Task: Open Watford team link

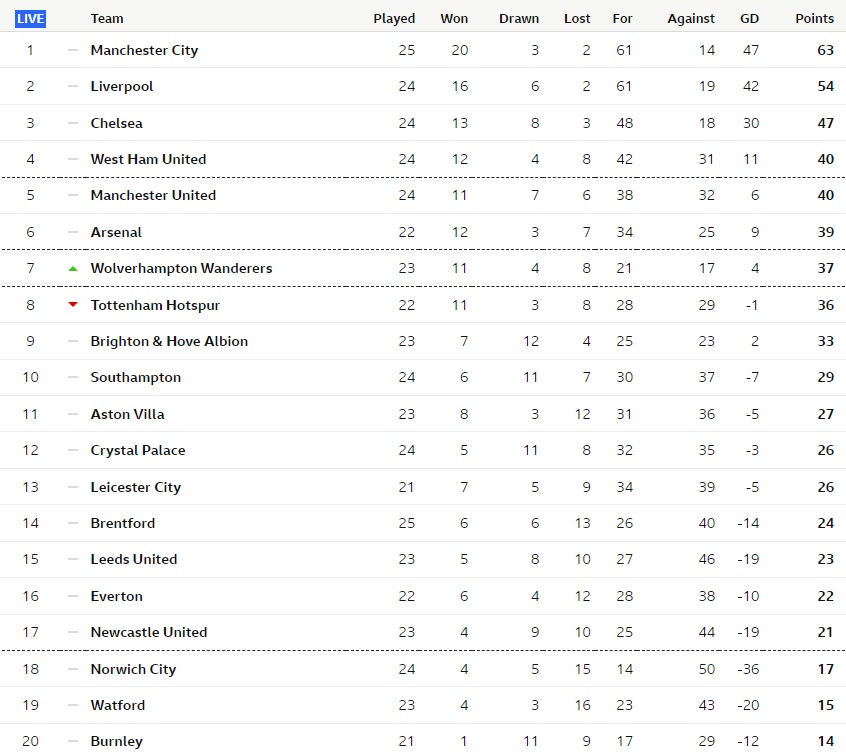Action: click(118, 705)
